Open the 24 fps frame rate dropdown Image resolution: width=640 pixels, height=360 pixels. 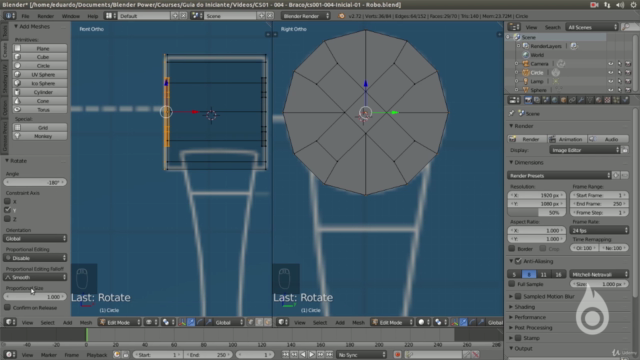599,230
